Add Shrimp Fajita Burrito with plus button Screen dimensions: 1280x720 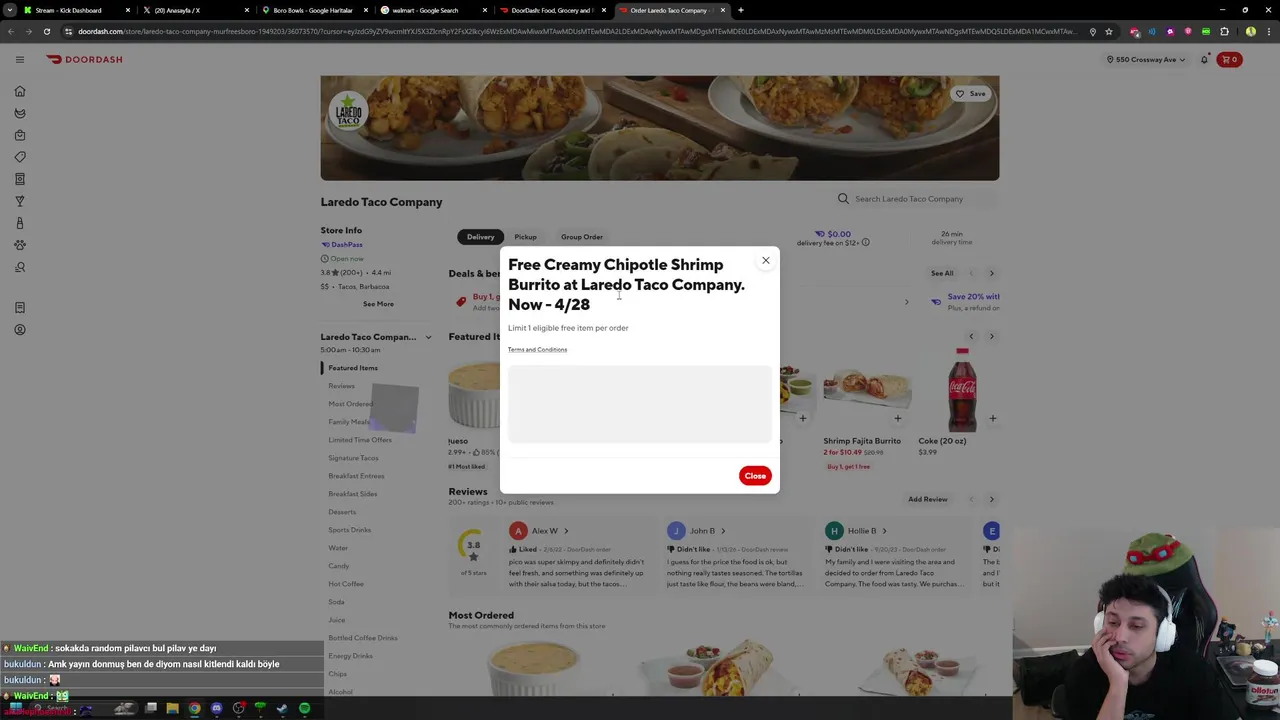(x=897, y=419)
